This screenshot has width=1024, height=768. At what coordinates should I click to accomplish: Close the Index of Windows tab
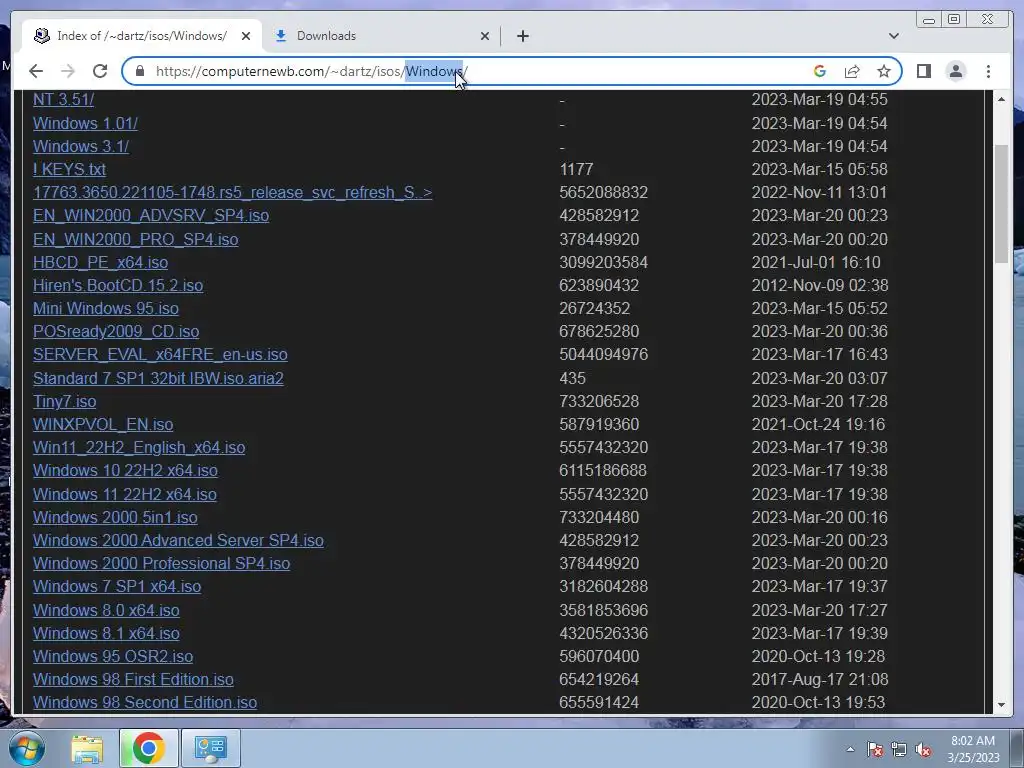point(246,36)
